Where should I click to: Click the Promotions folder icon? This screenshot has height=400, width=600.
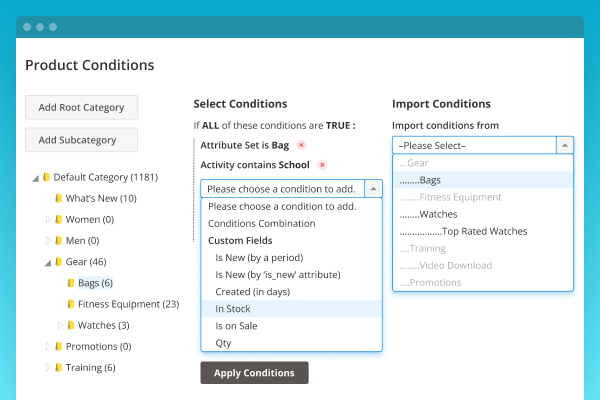point(59,346)
